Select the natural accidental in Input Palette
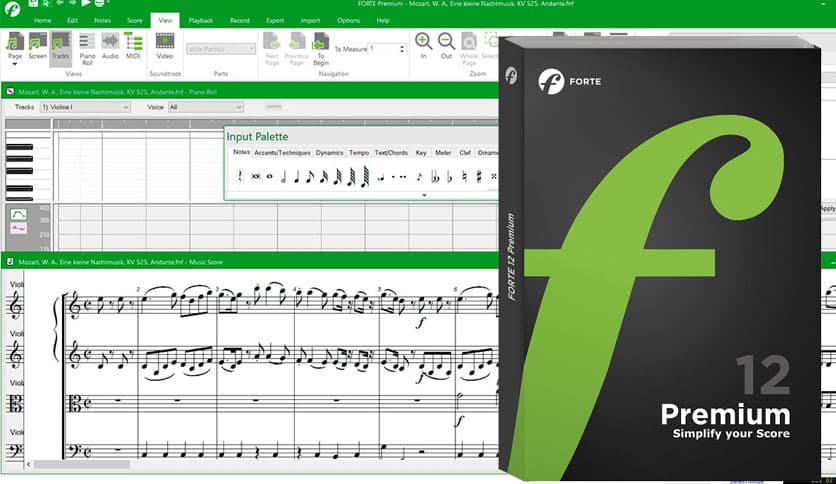The width and height of the screenshot is (836, 484). pos(464,176)
